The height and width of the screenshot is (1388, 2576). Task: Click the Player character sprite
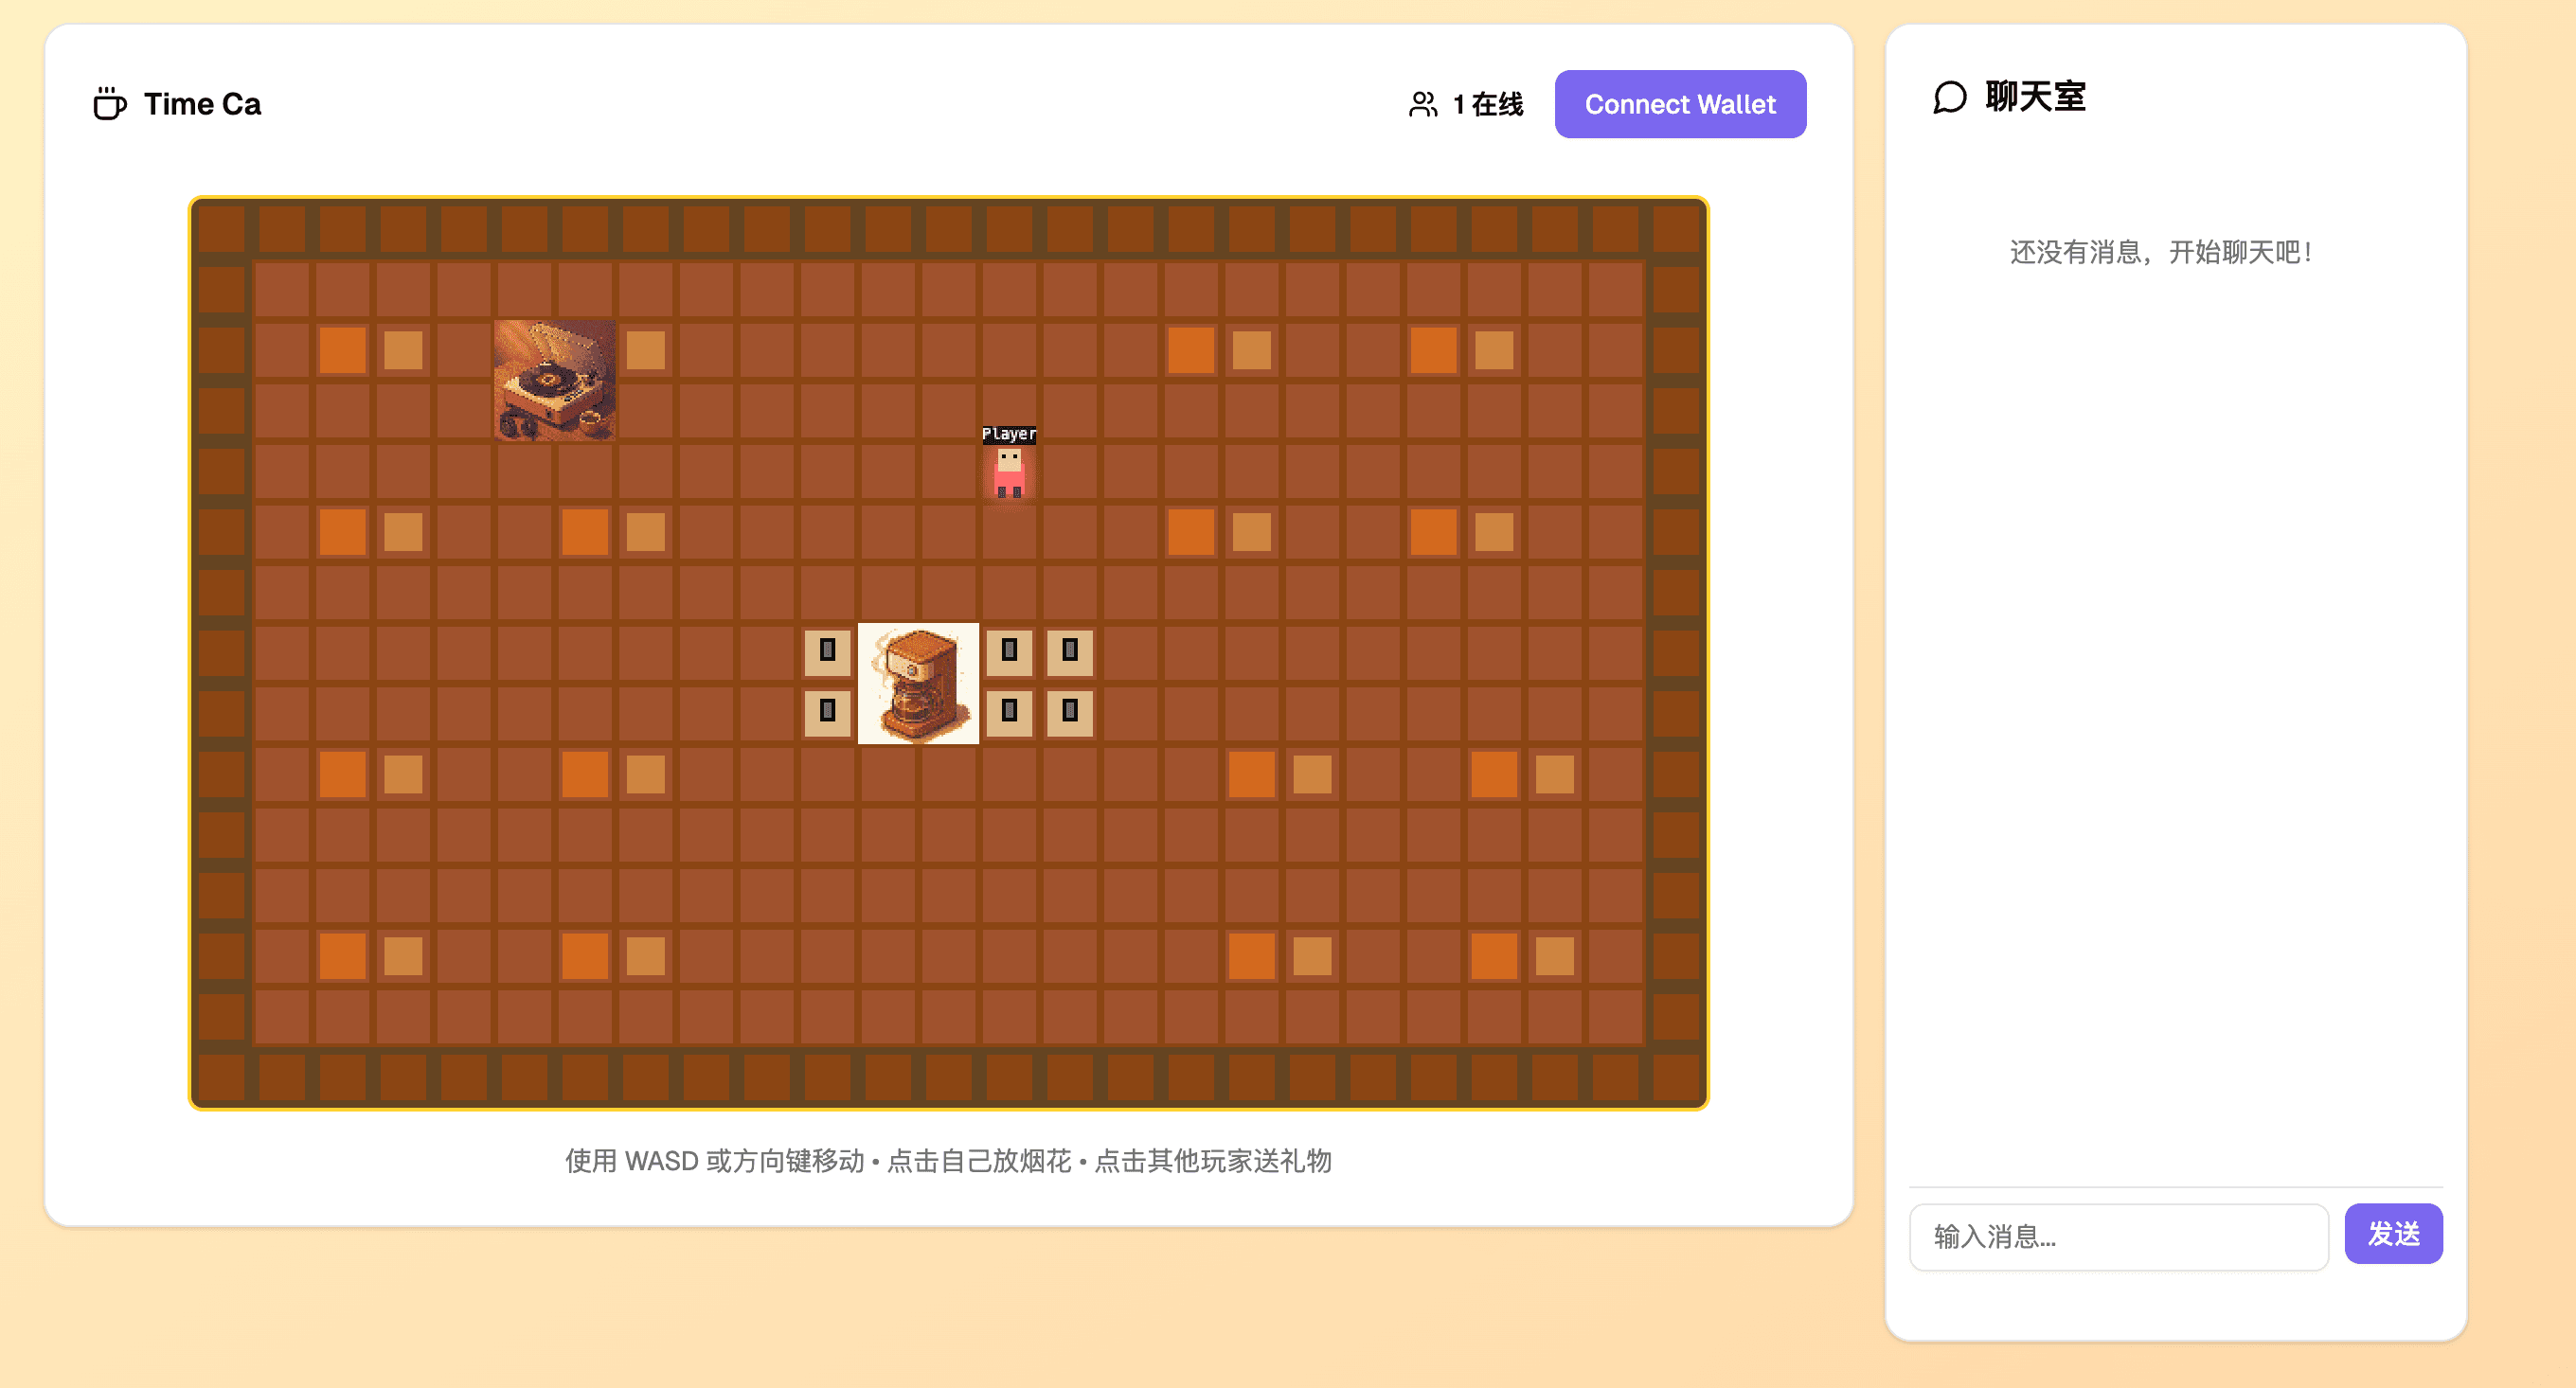[x=1008, y=473]
